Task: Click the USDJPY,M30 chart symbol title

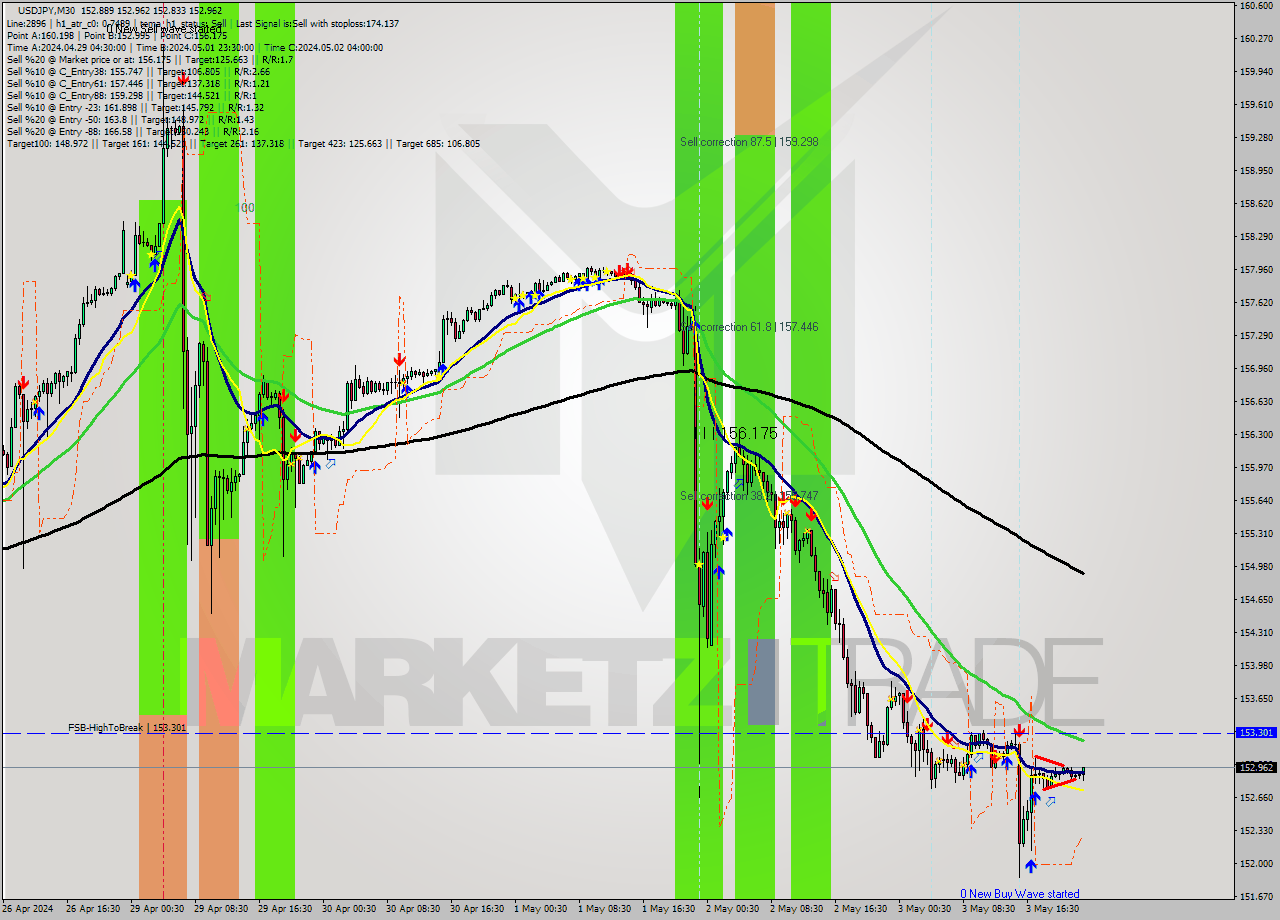Action: point(47,10)
